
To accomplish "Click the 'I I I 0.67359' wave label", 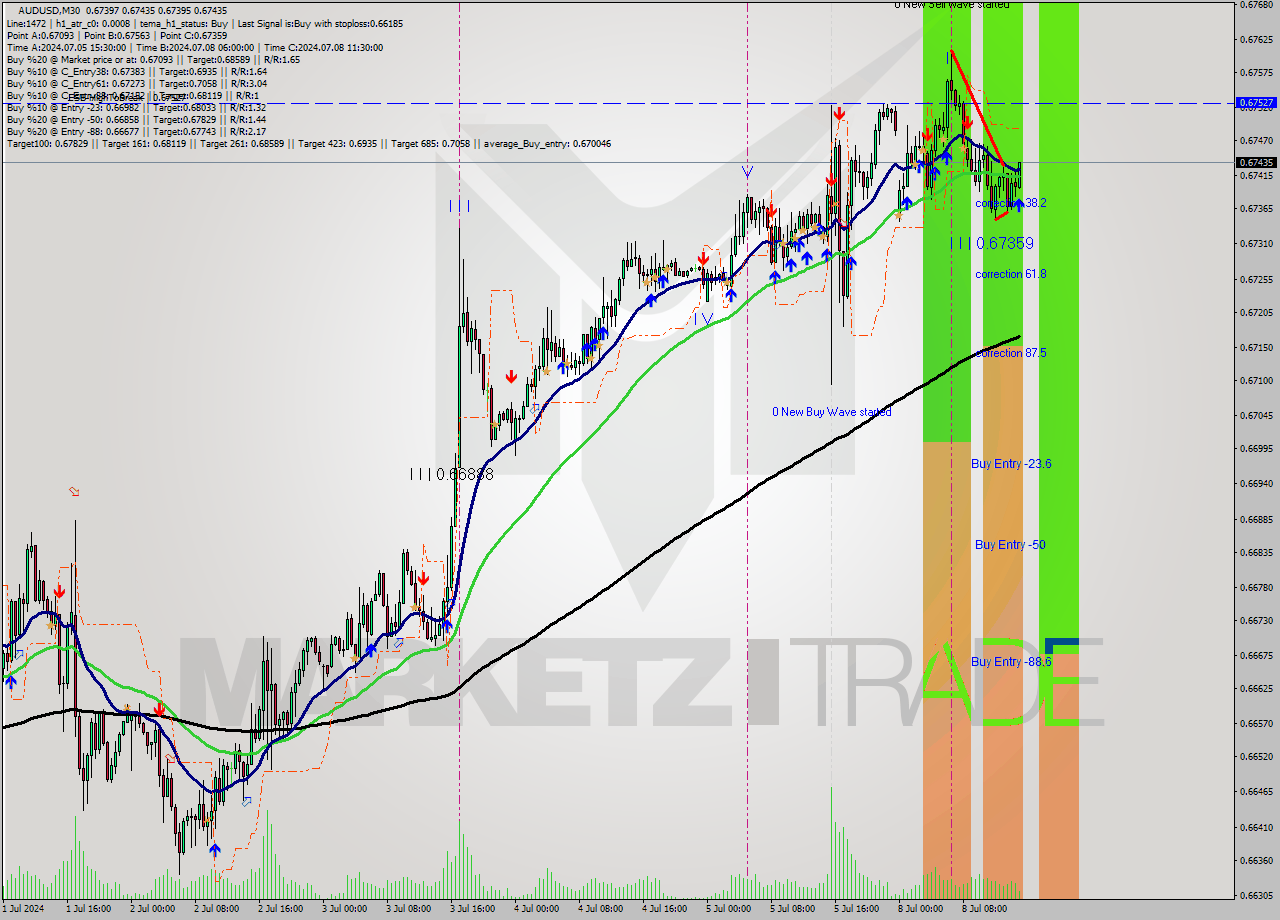I will tap(992, 243).
